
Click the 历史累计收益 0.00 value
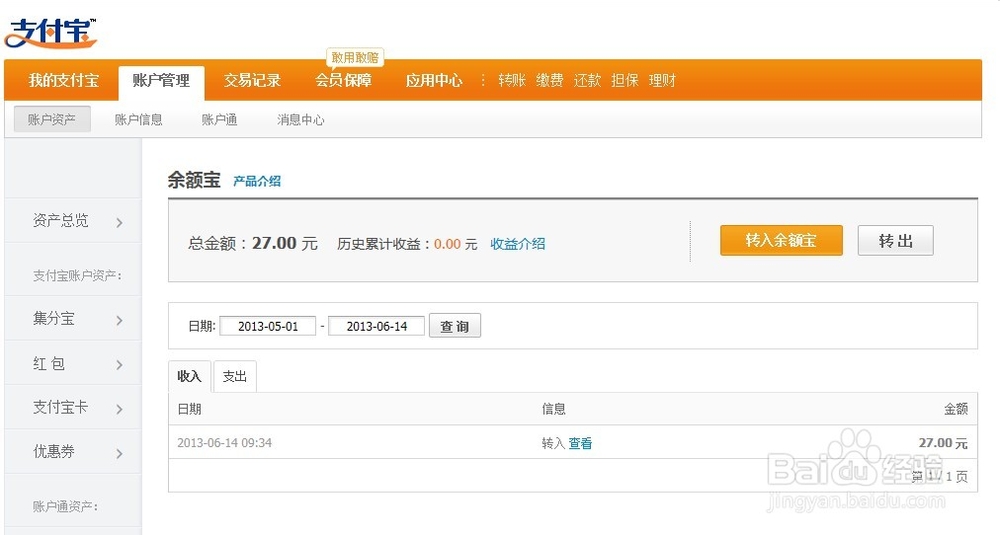point(447,244)
